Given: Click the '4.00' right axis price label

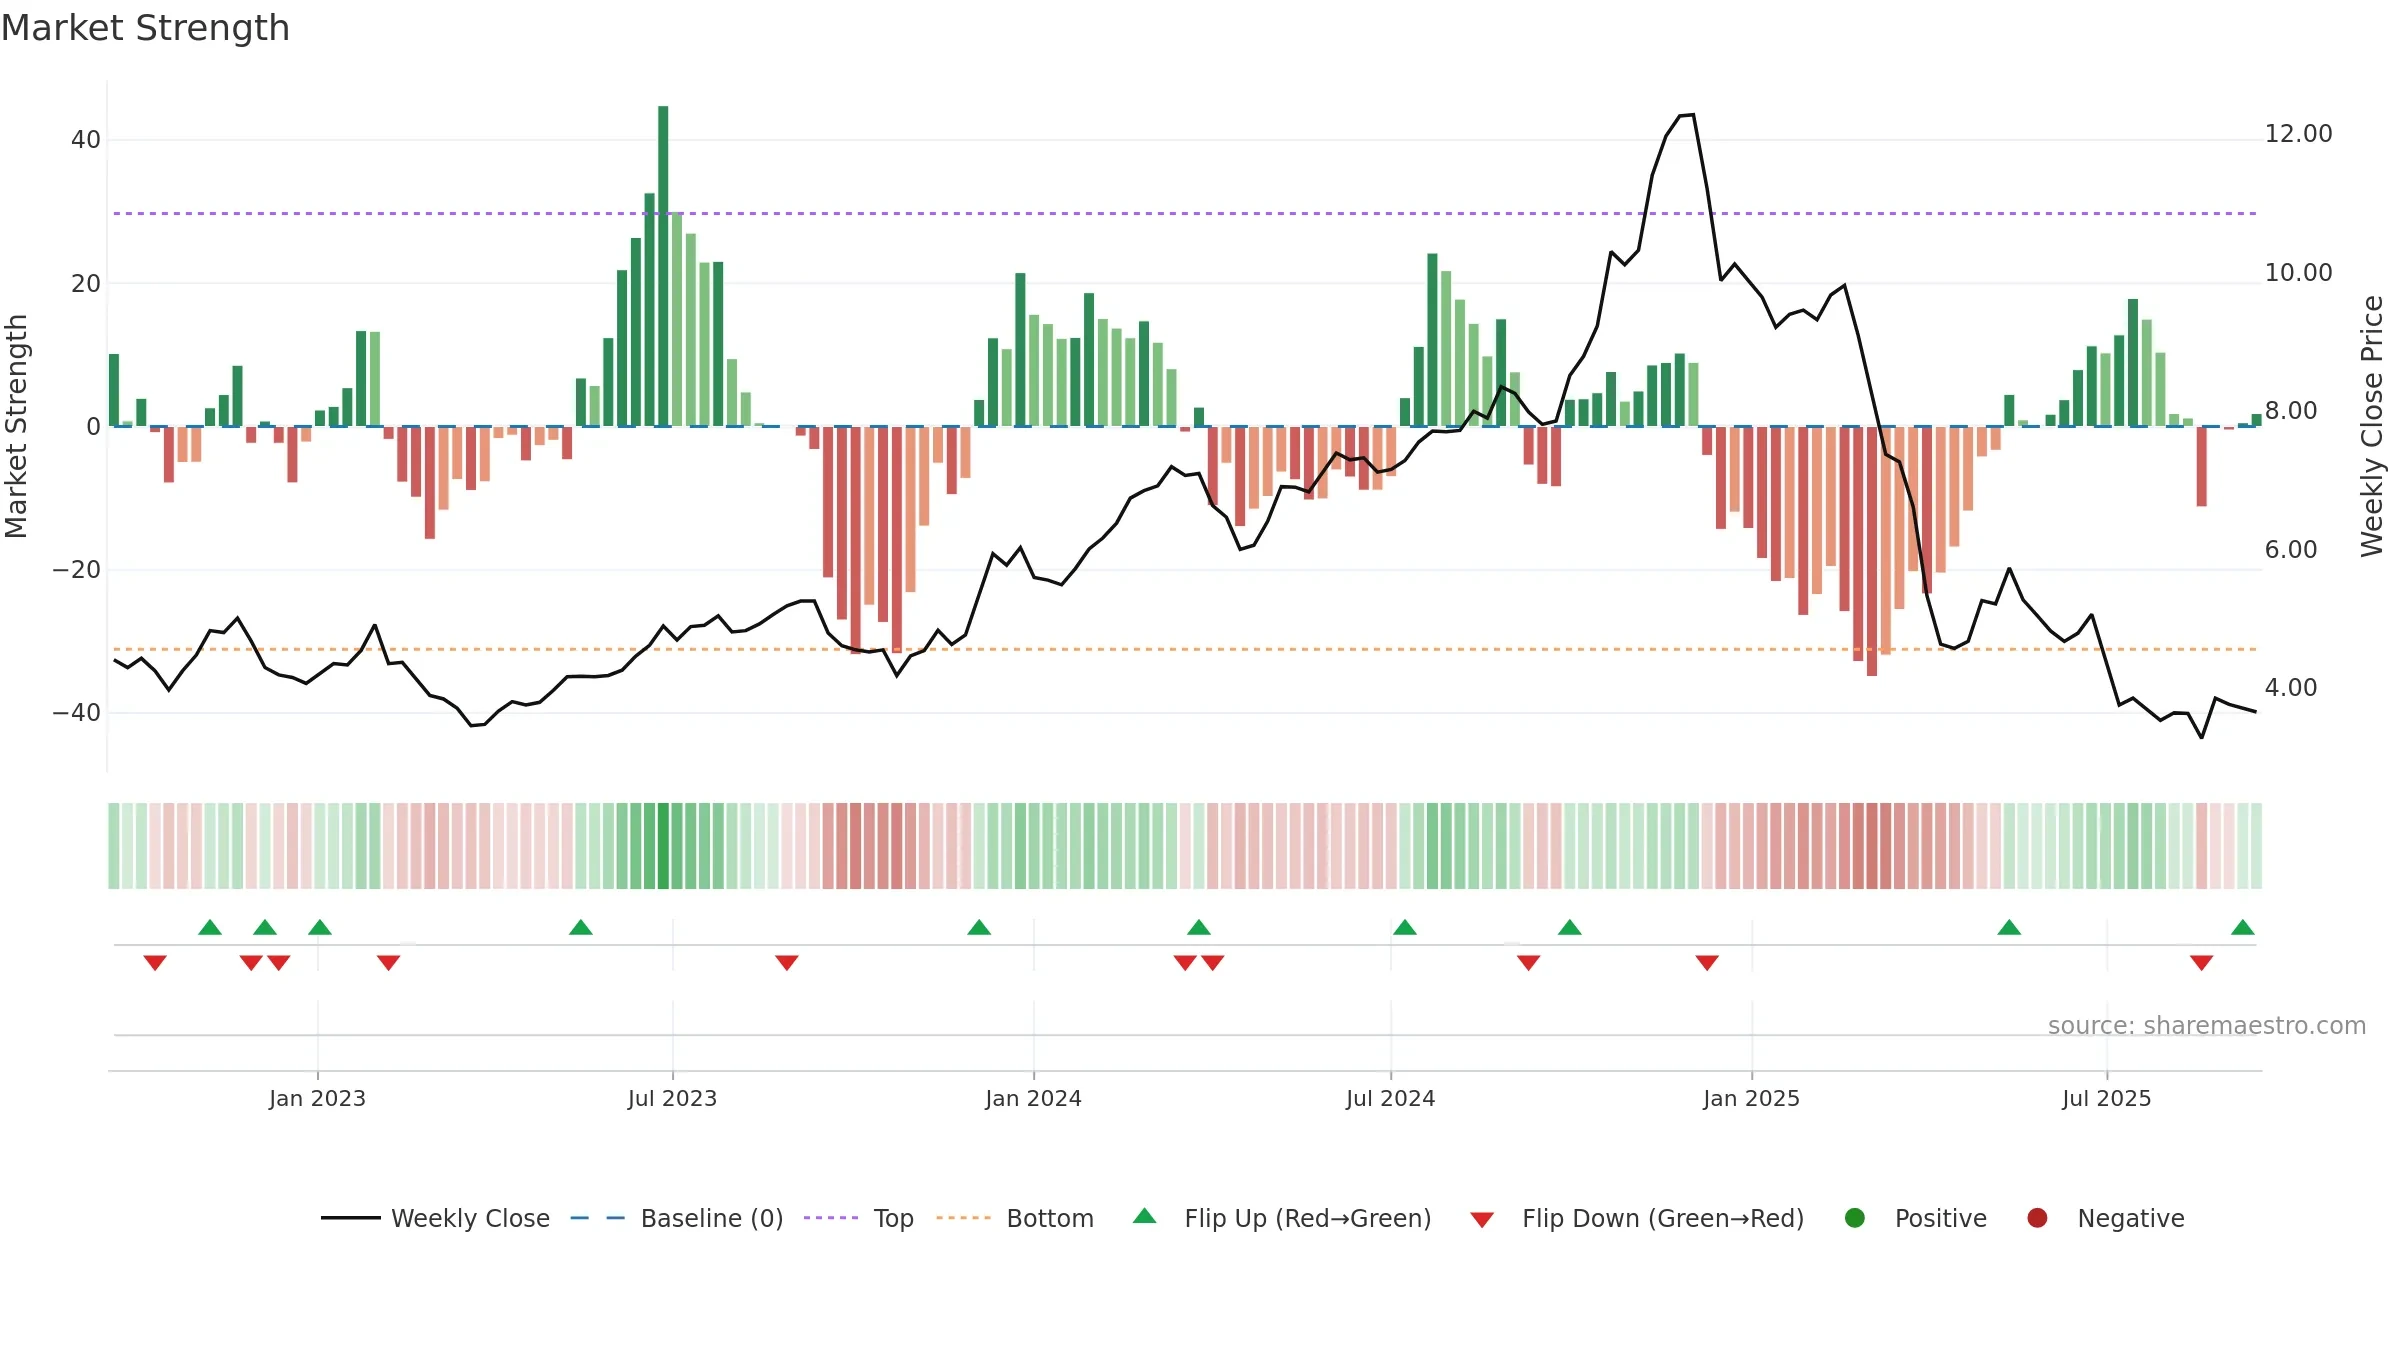Looking at the screenshot, I should click(2291, 687).
